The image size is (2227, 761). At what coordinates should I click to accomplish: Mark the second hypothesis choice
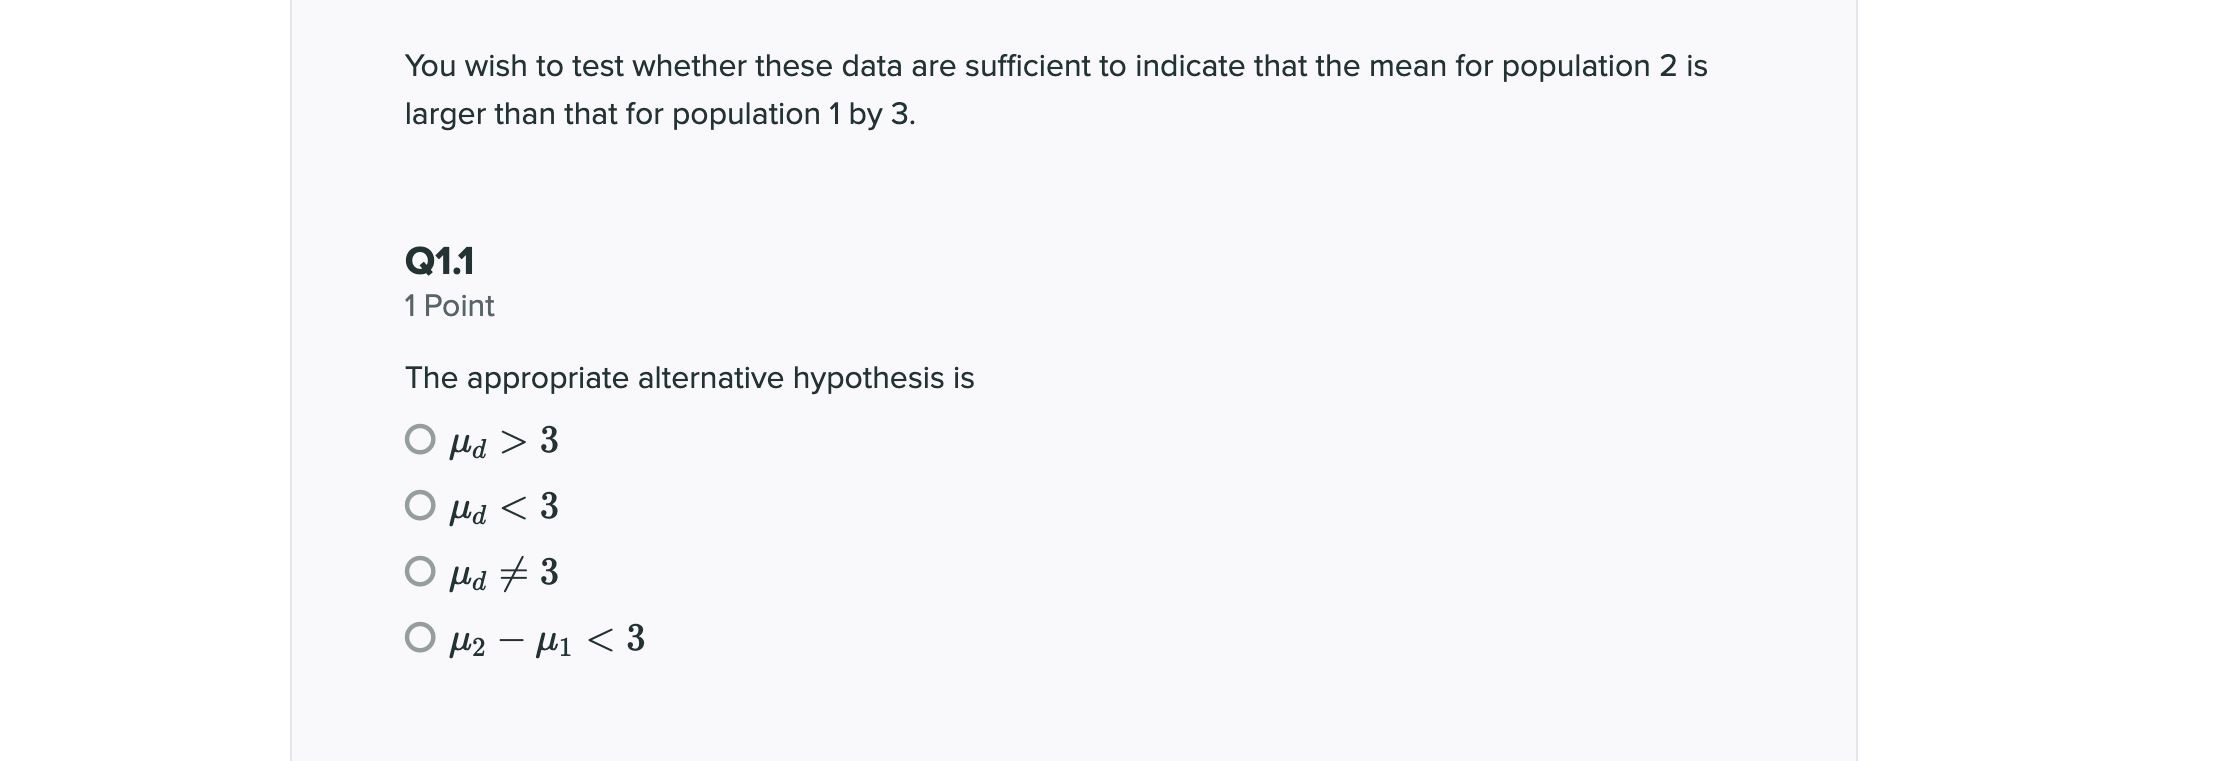421,504
